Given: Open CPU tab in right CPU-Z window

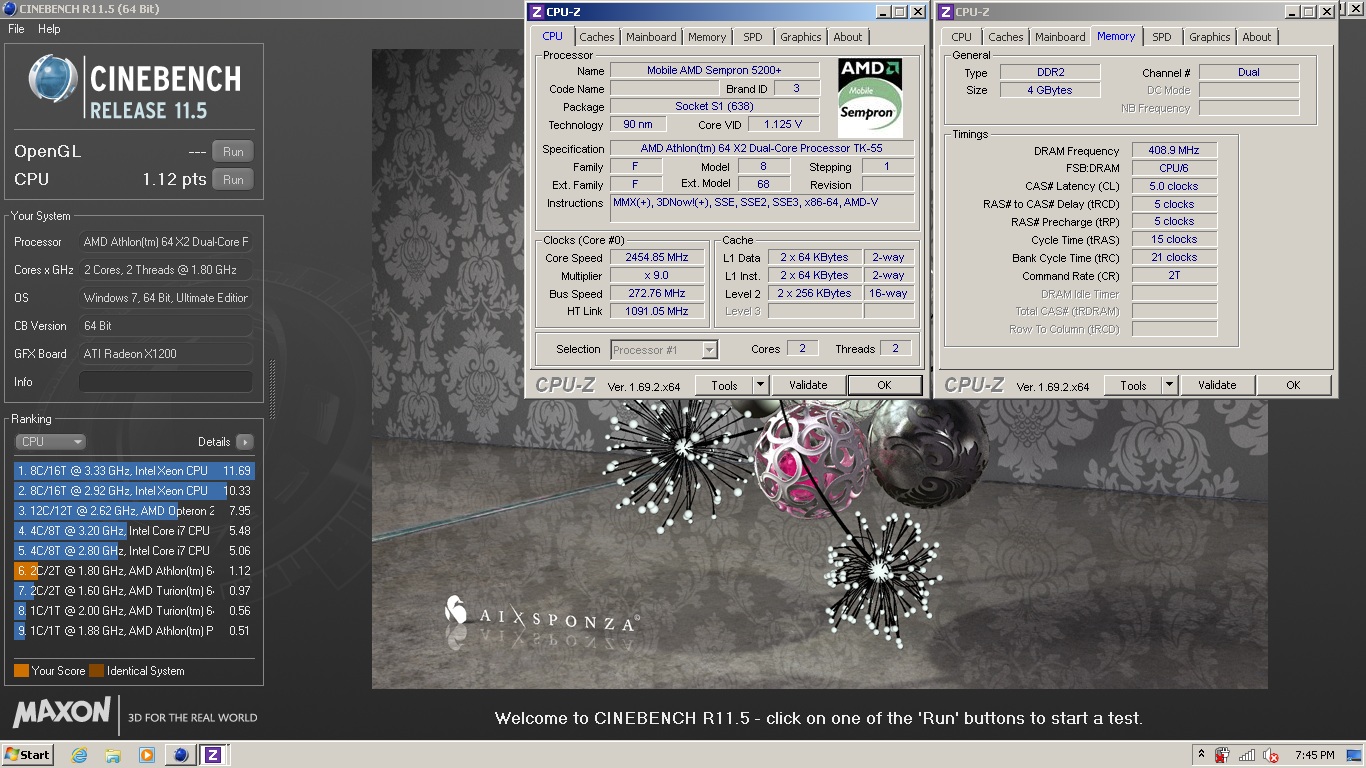Looking at the screenshot, I should (961, 37).
